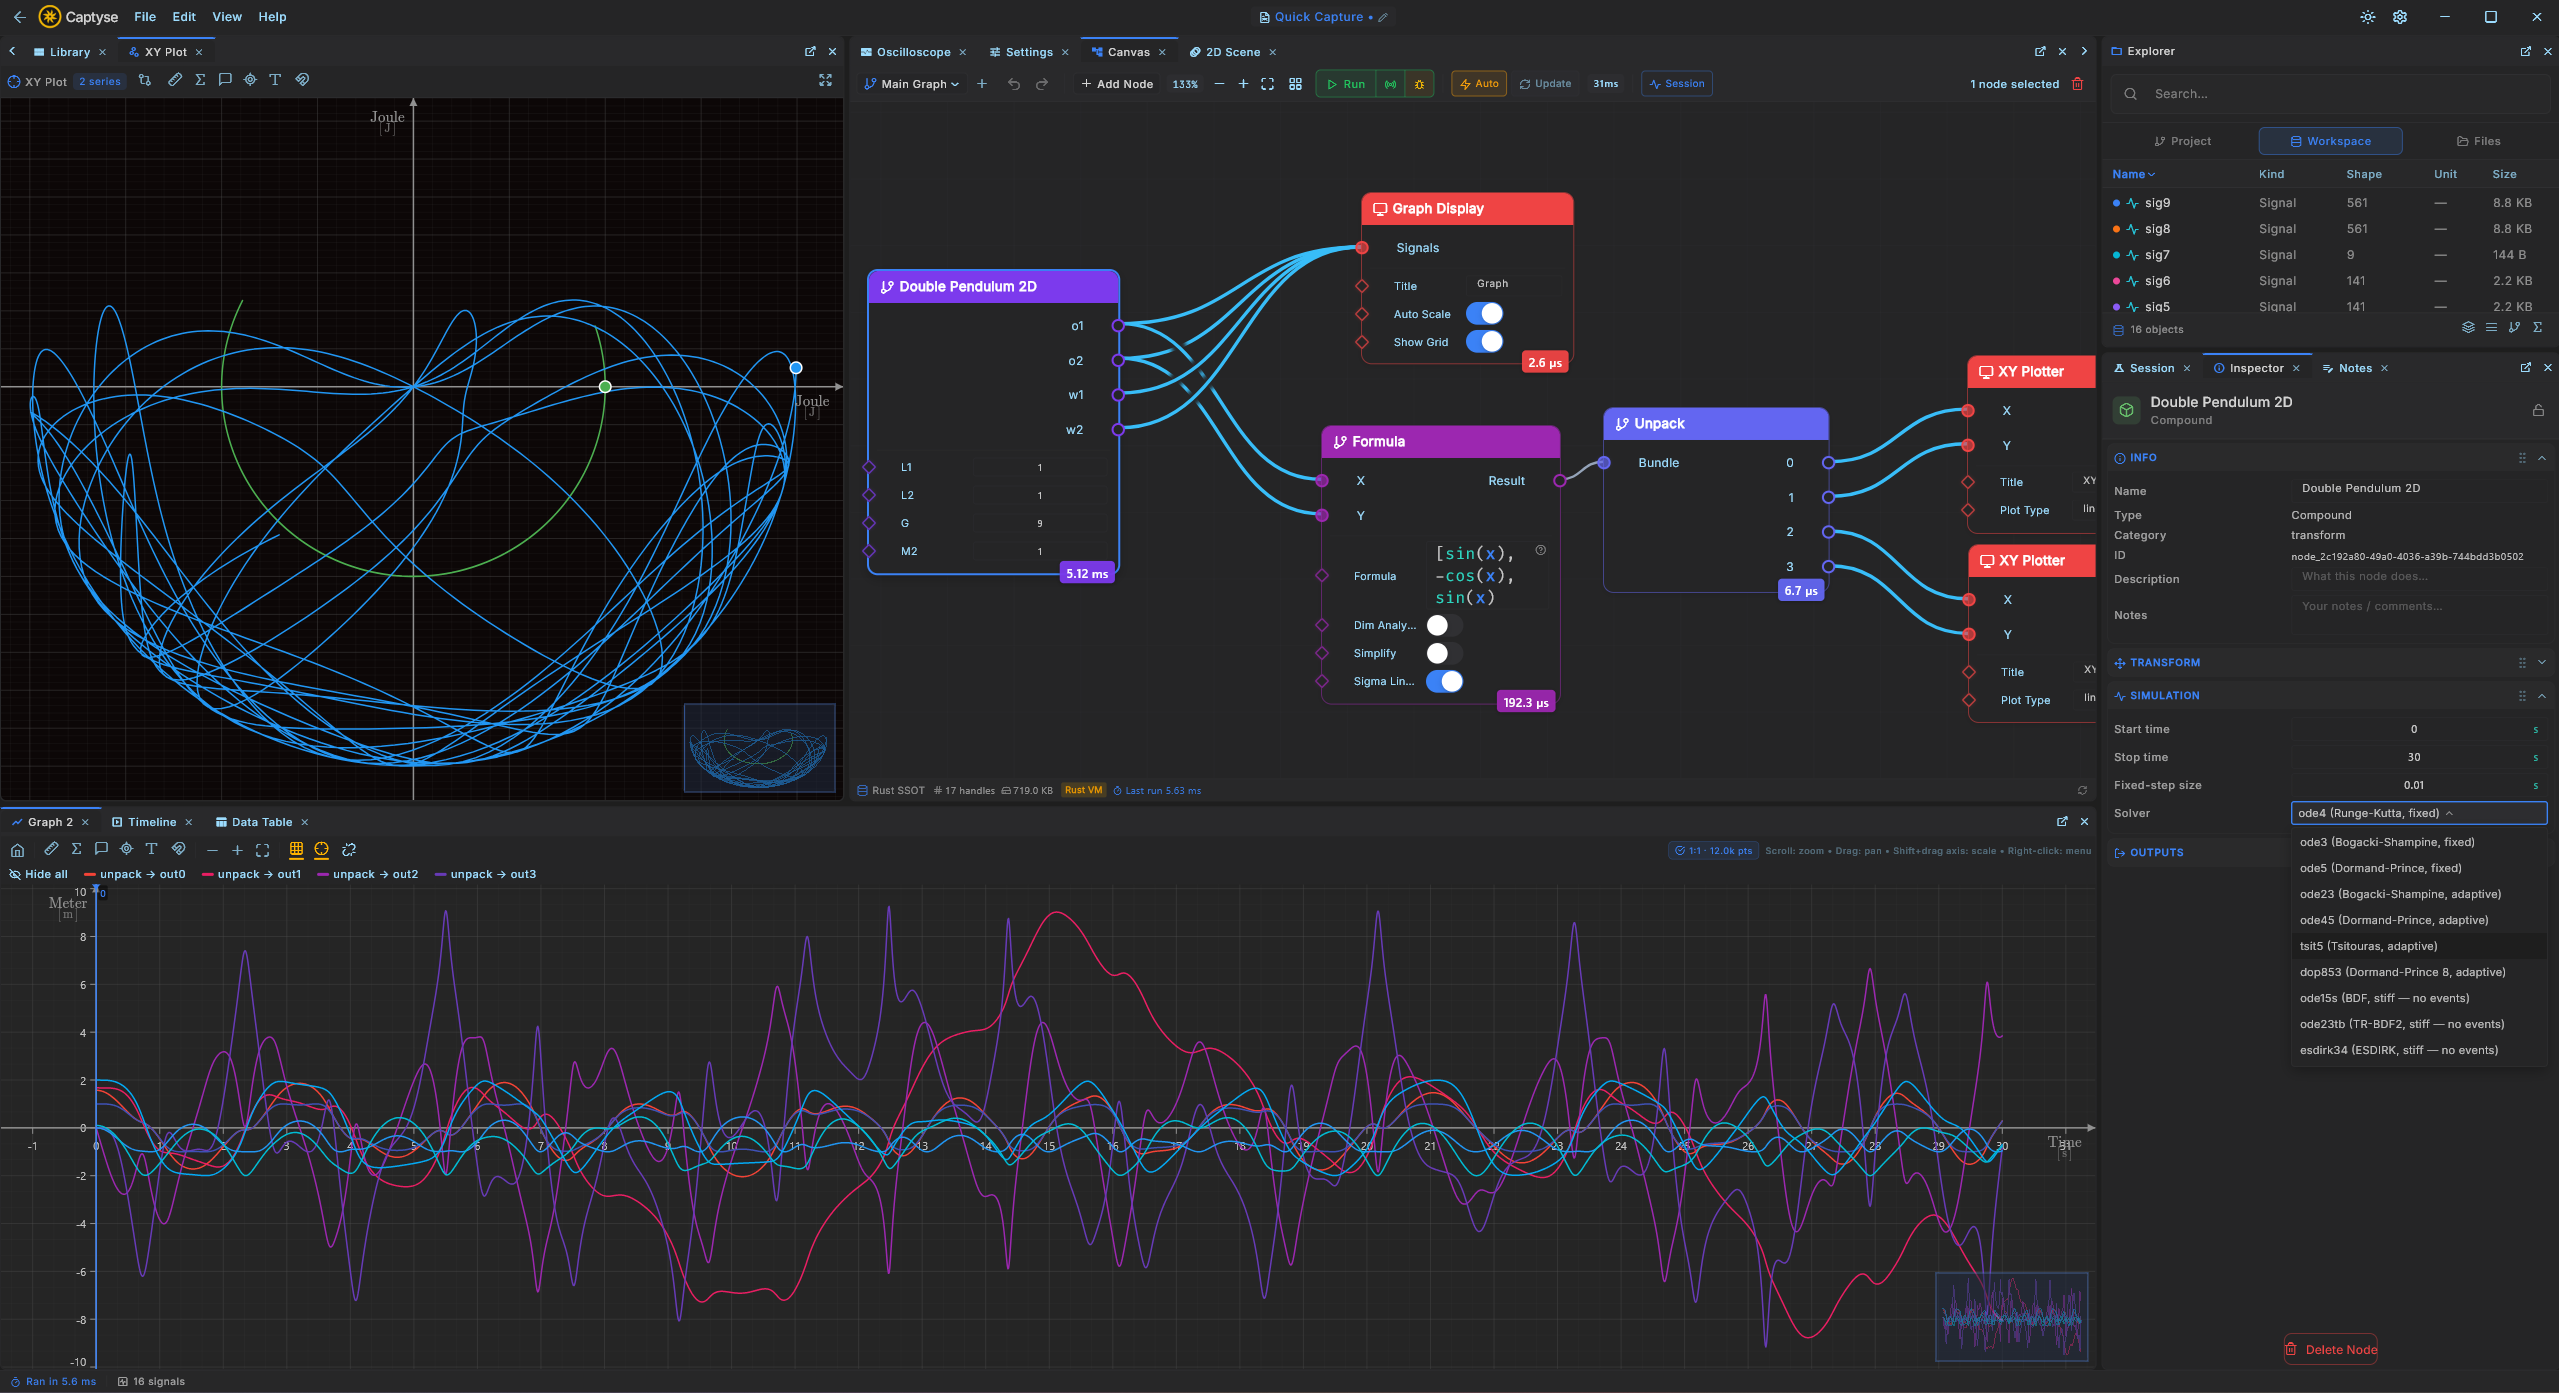
Task: Click the undo arrow in Canvas toolbar
Action: point(1014,84)
